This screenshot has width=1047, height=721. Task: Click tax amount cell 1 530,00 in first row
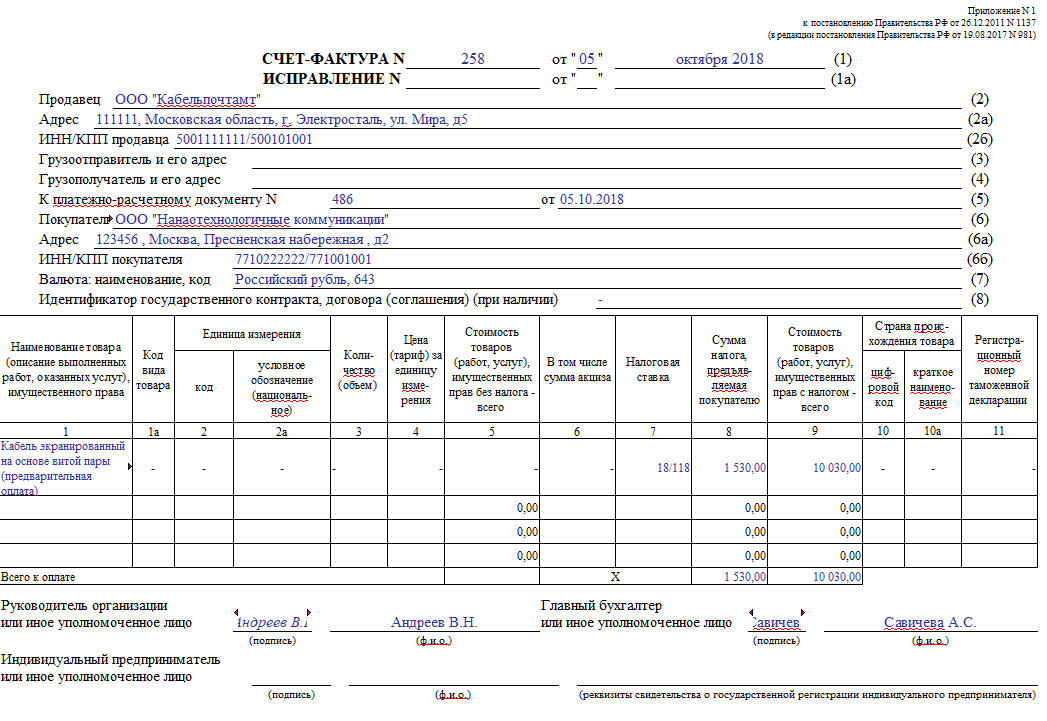pos(730,467)
